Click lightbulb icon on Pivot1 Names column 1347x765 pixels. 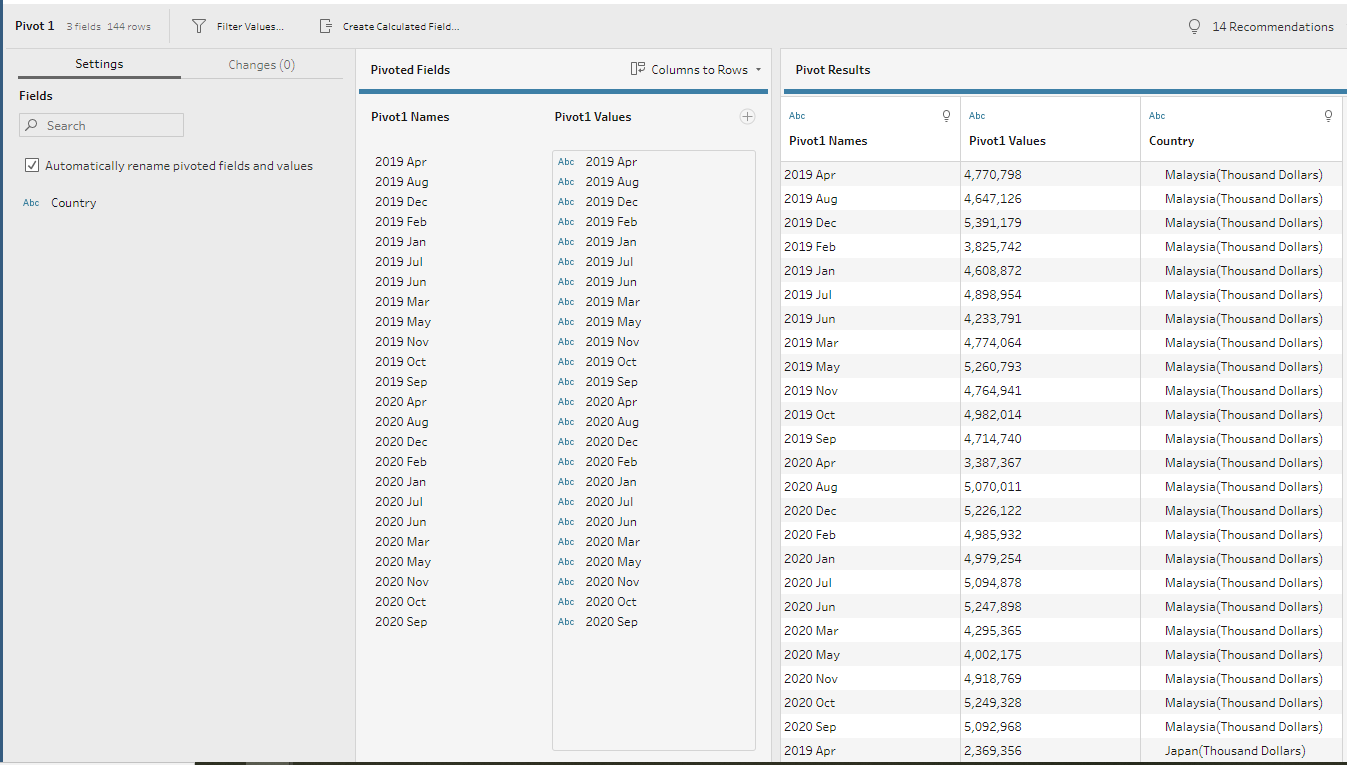pos(947,116)
